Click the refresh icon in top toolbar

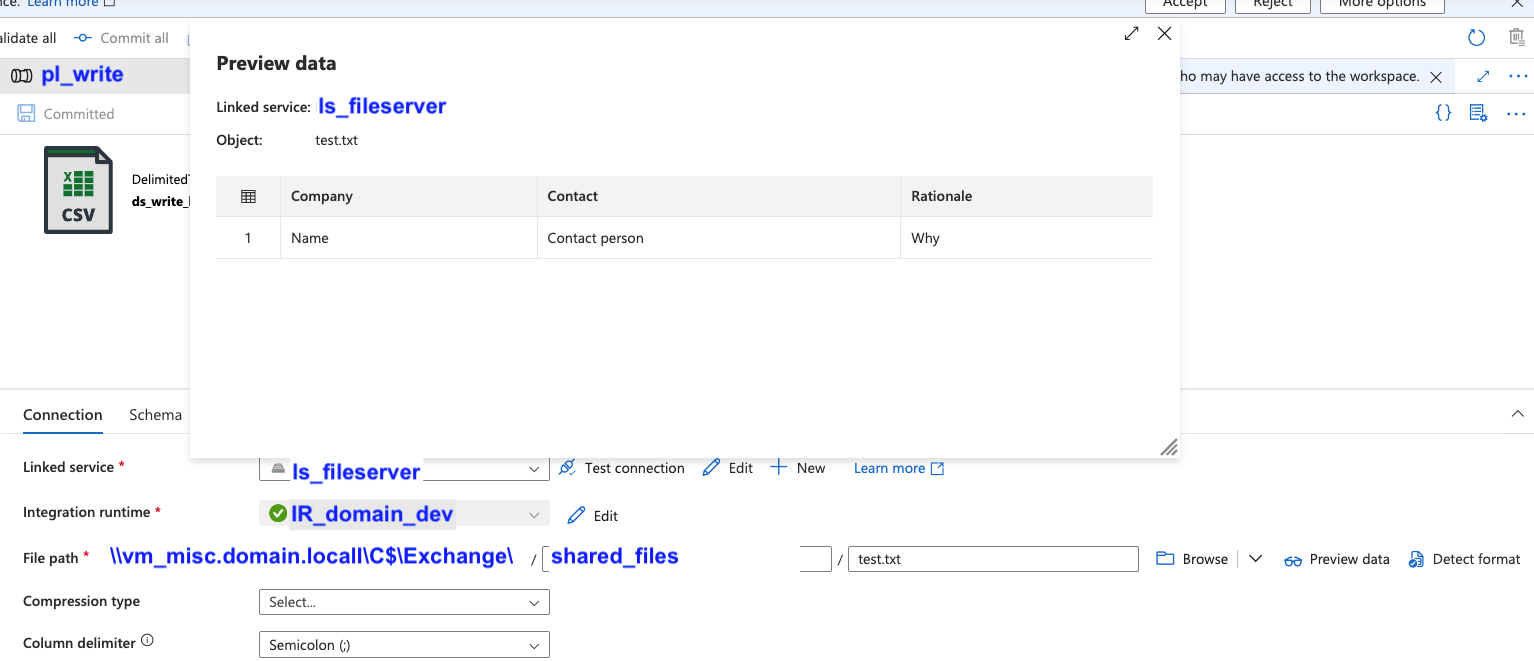(x=1476, y=38)
